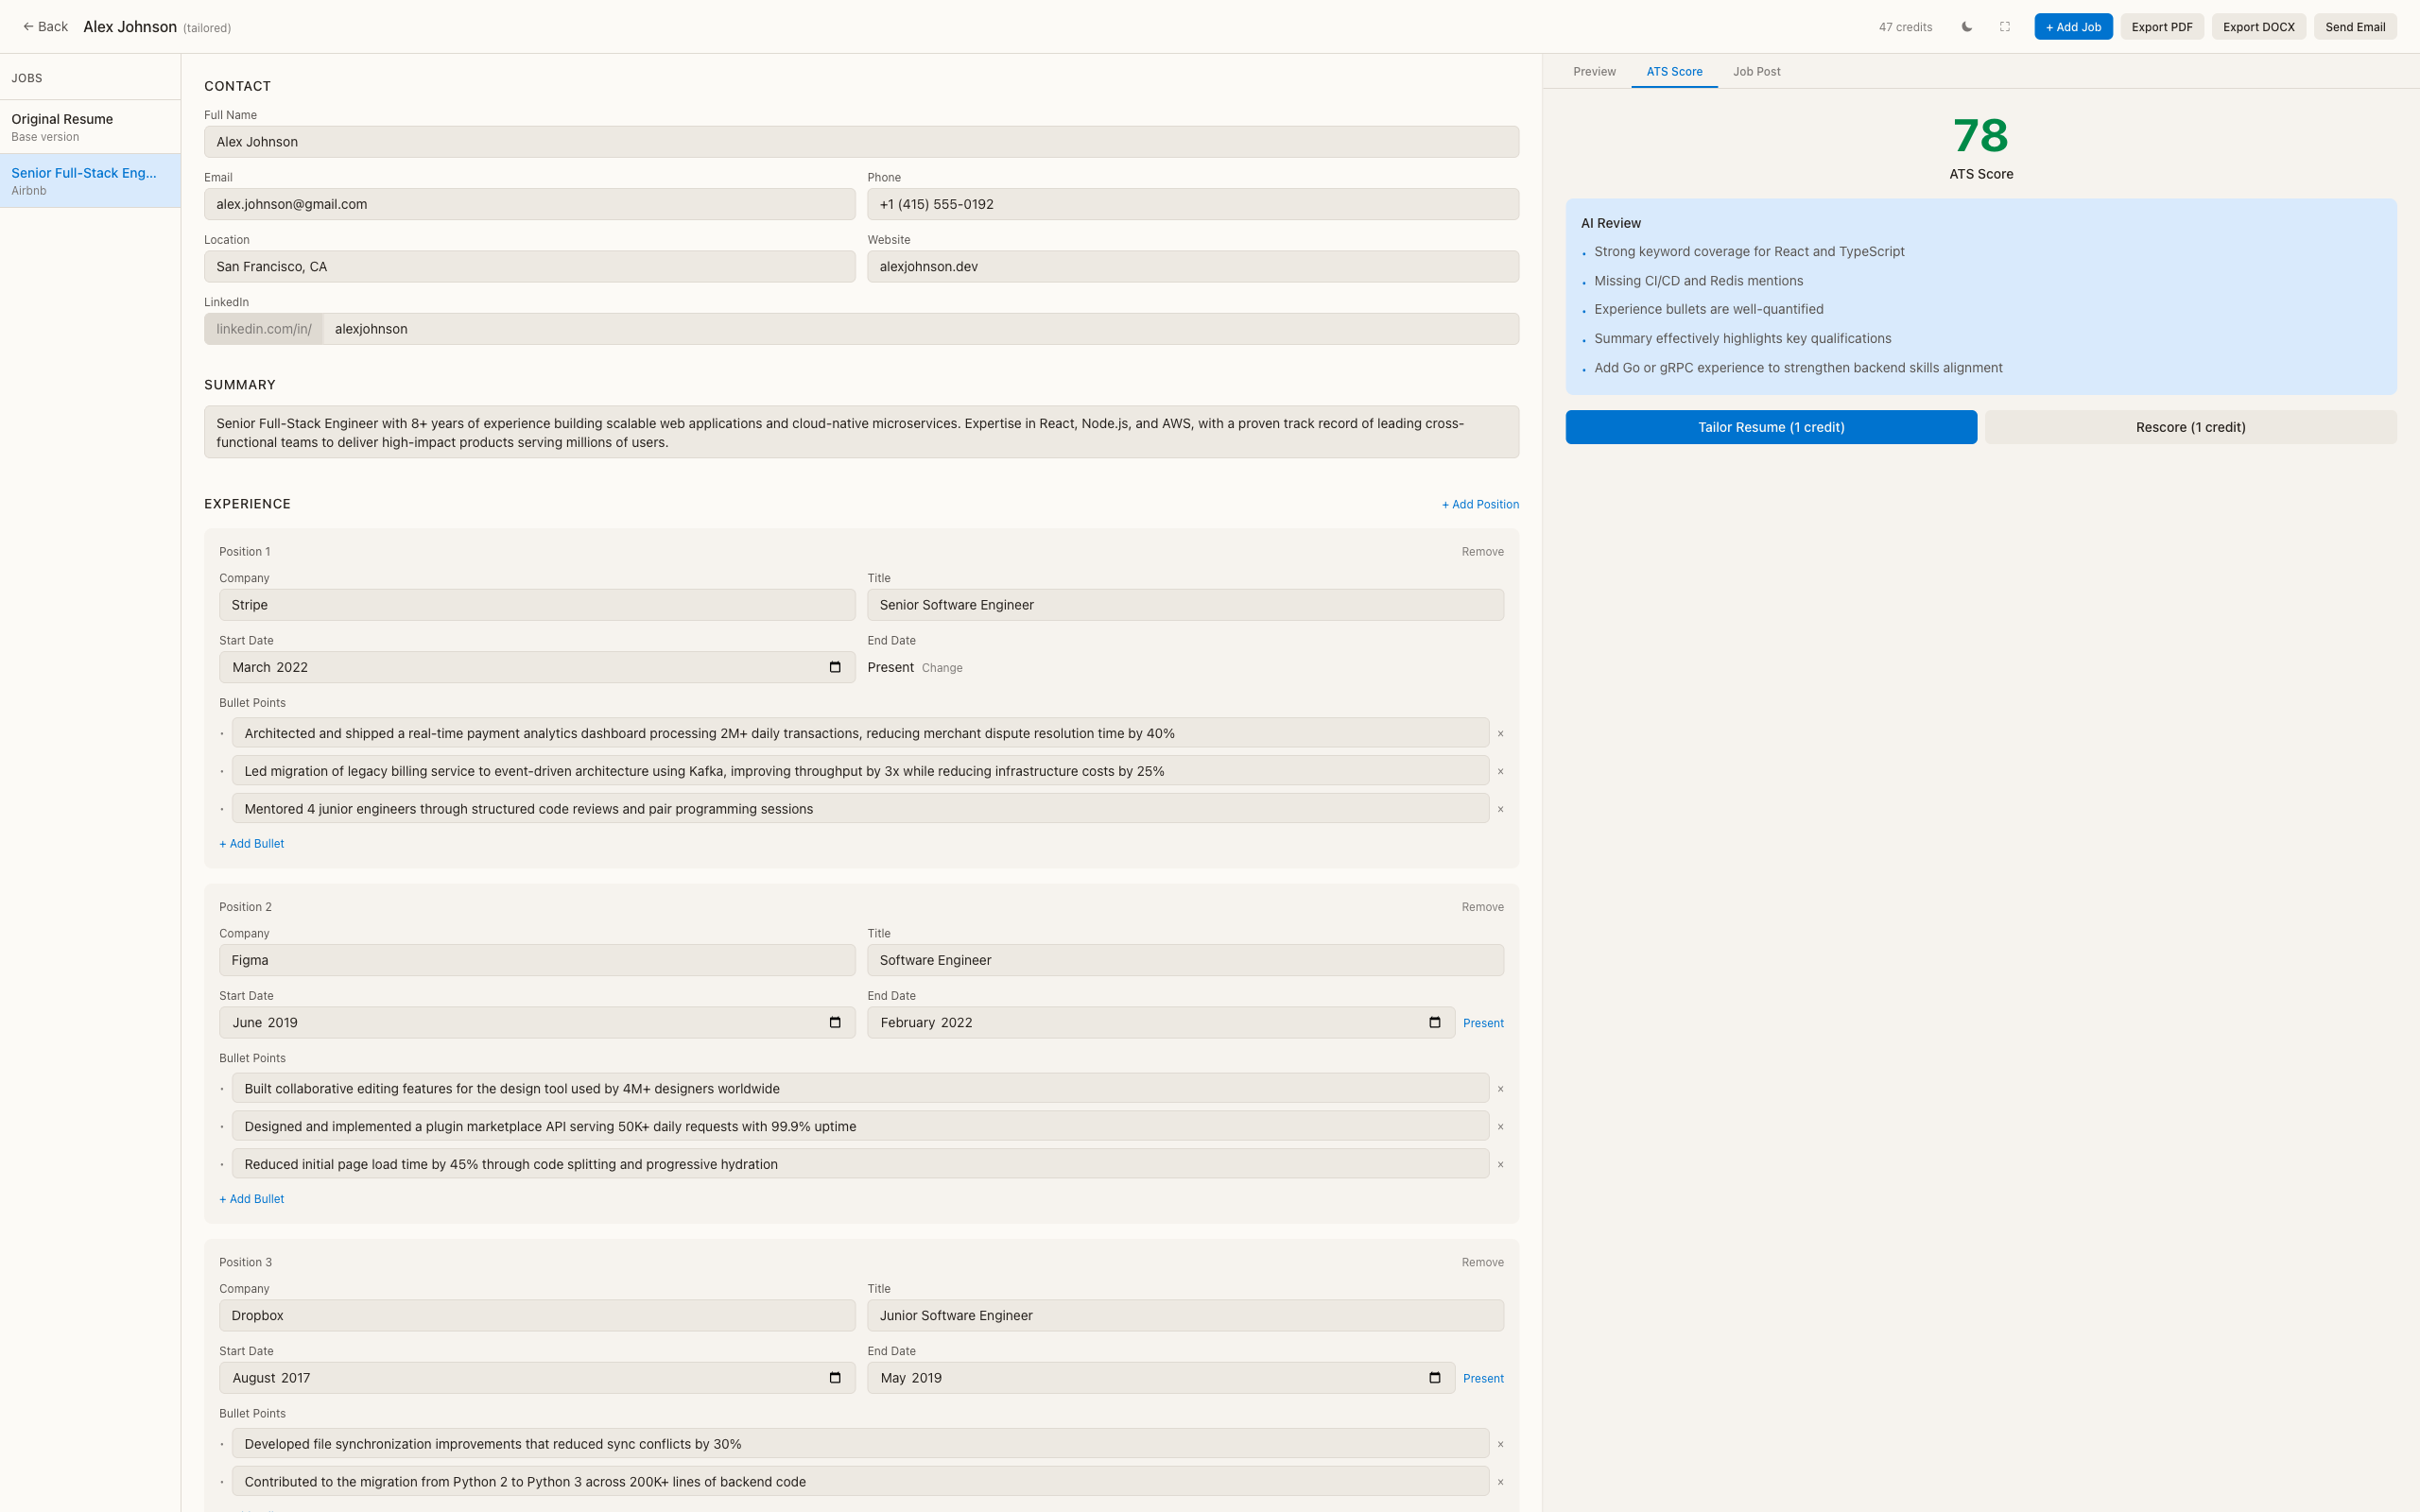Image resolution: width=2420 pixels, height=1512 pixels.
Task: Click + Add Position link
Action: pos(1480,504)
